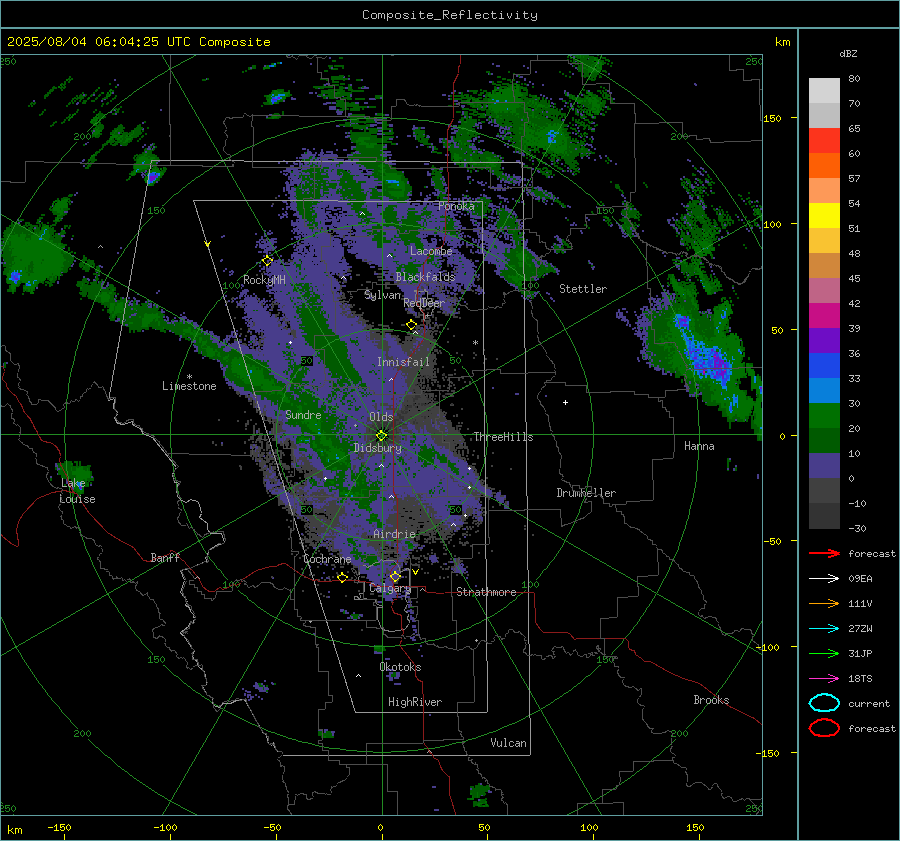Image resolution: width=900 pixels, height=841 pixels.
Task: Click the Innisfail city label
Action: pyautogui.click(x=403, y=362)
